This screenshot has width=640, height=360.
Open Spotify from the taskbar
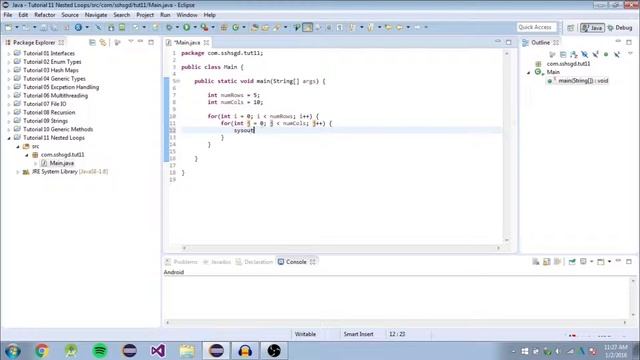point(100,351)
